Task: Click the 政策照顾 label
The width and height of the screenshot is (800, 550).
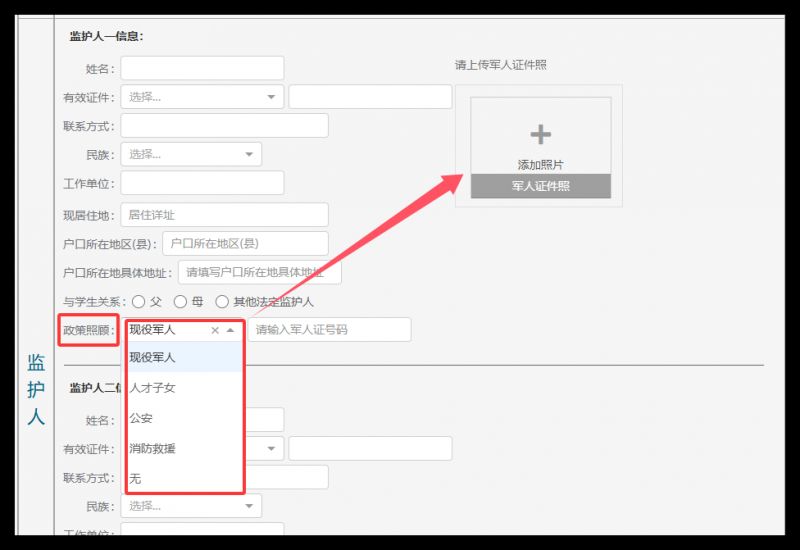Action: [89, 331]
